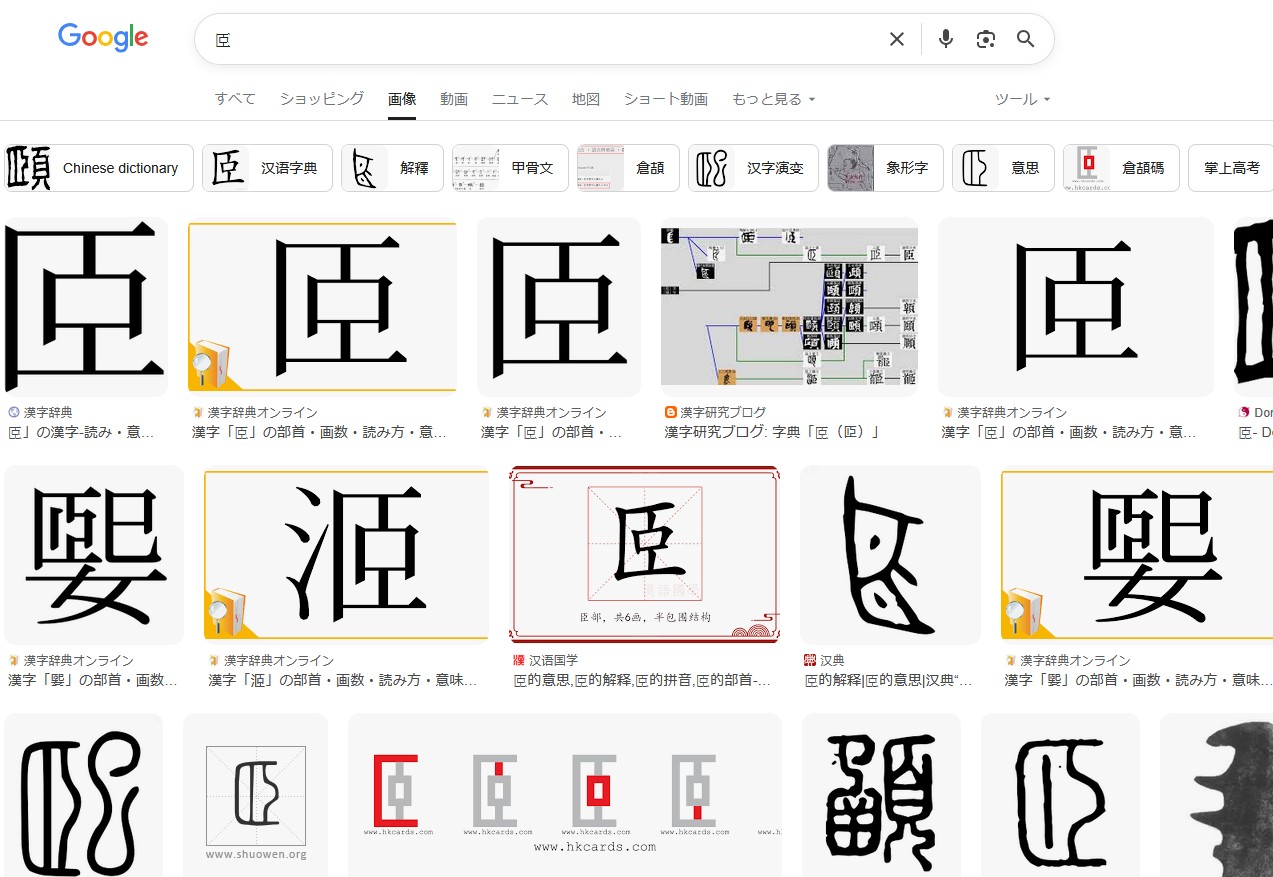
Task: Click the 漢字辞典 source label under first image
Action: (48, 412)
